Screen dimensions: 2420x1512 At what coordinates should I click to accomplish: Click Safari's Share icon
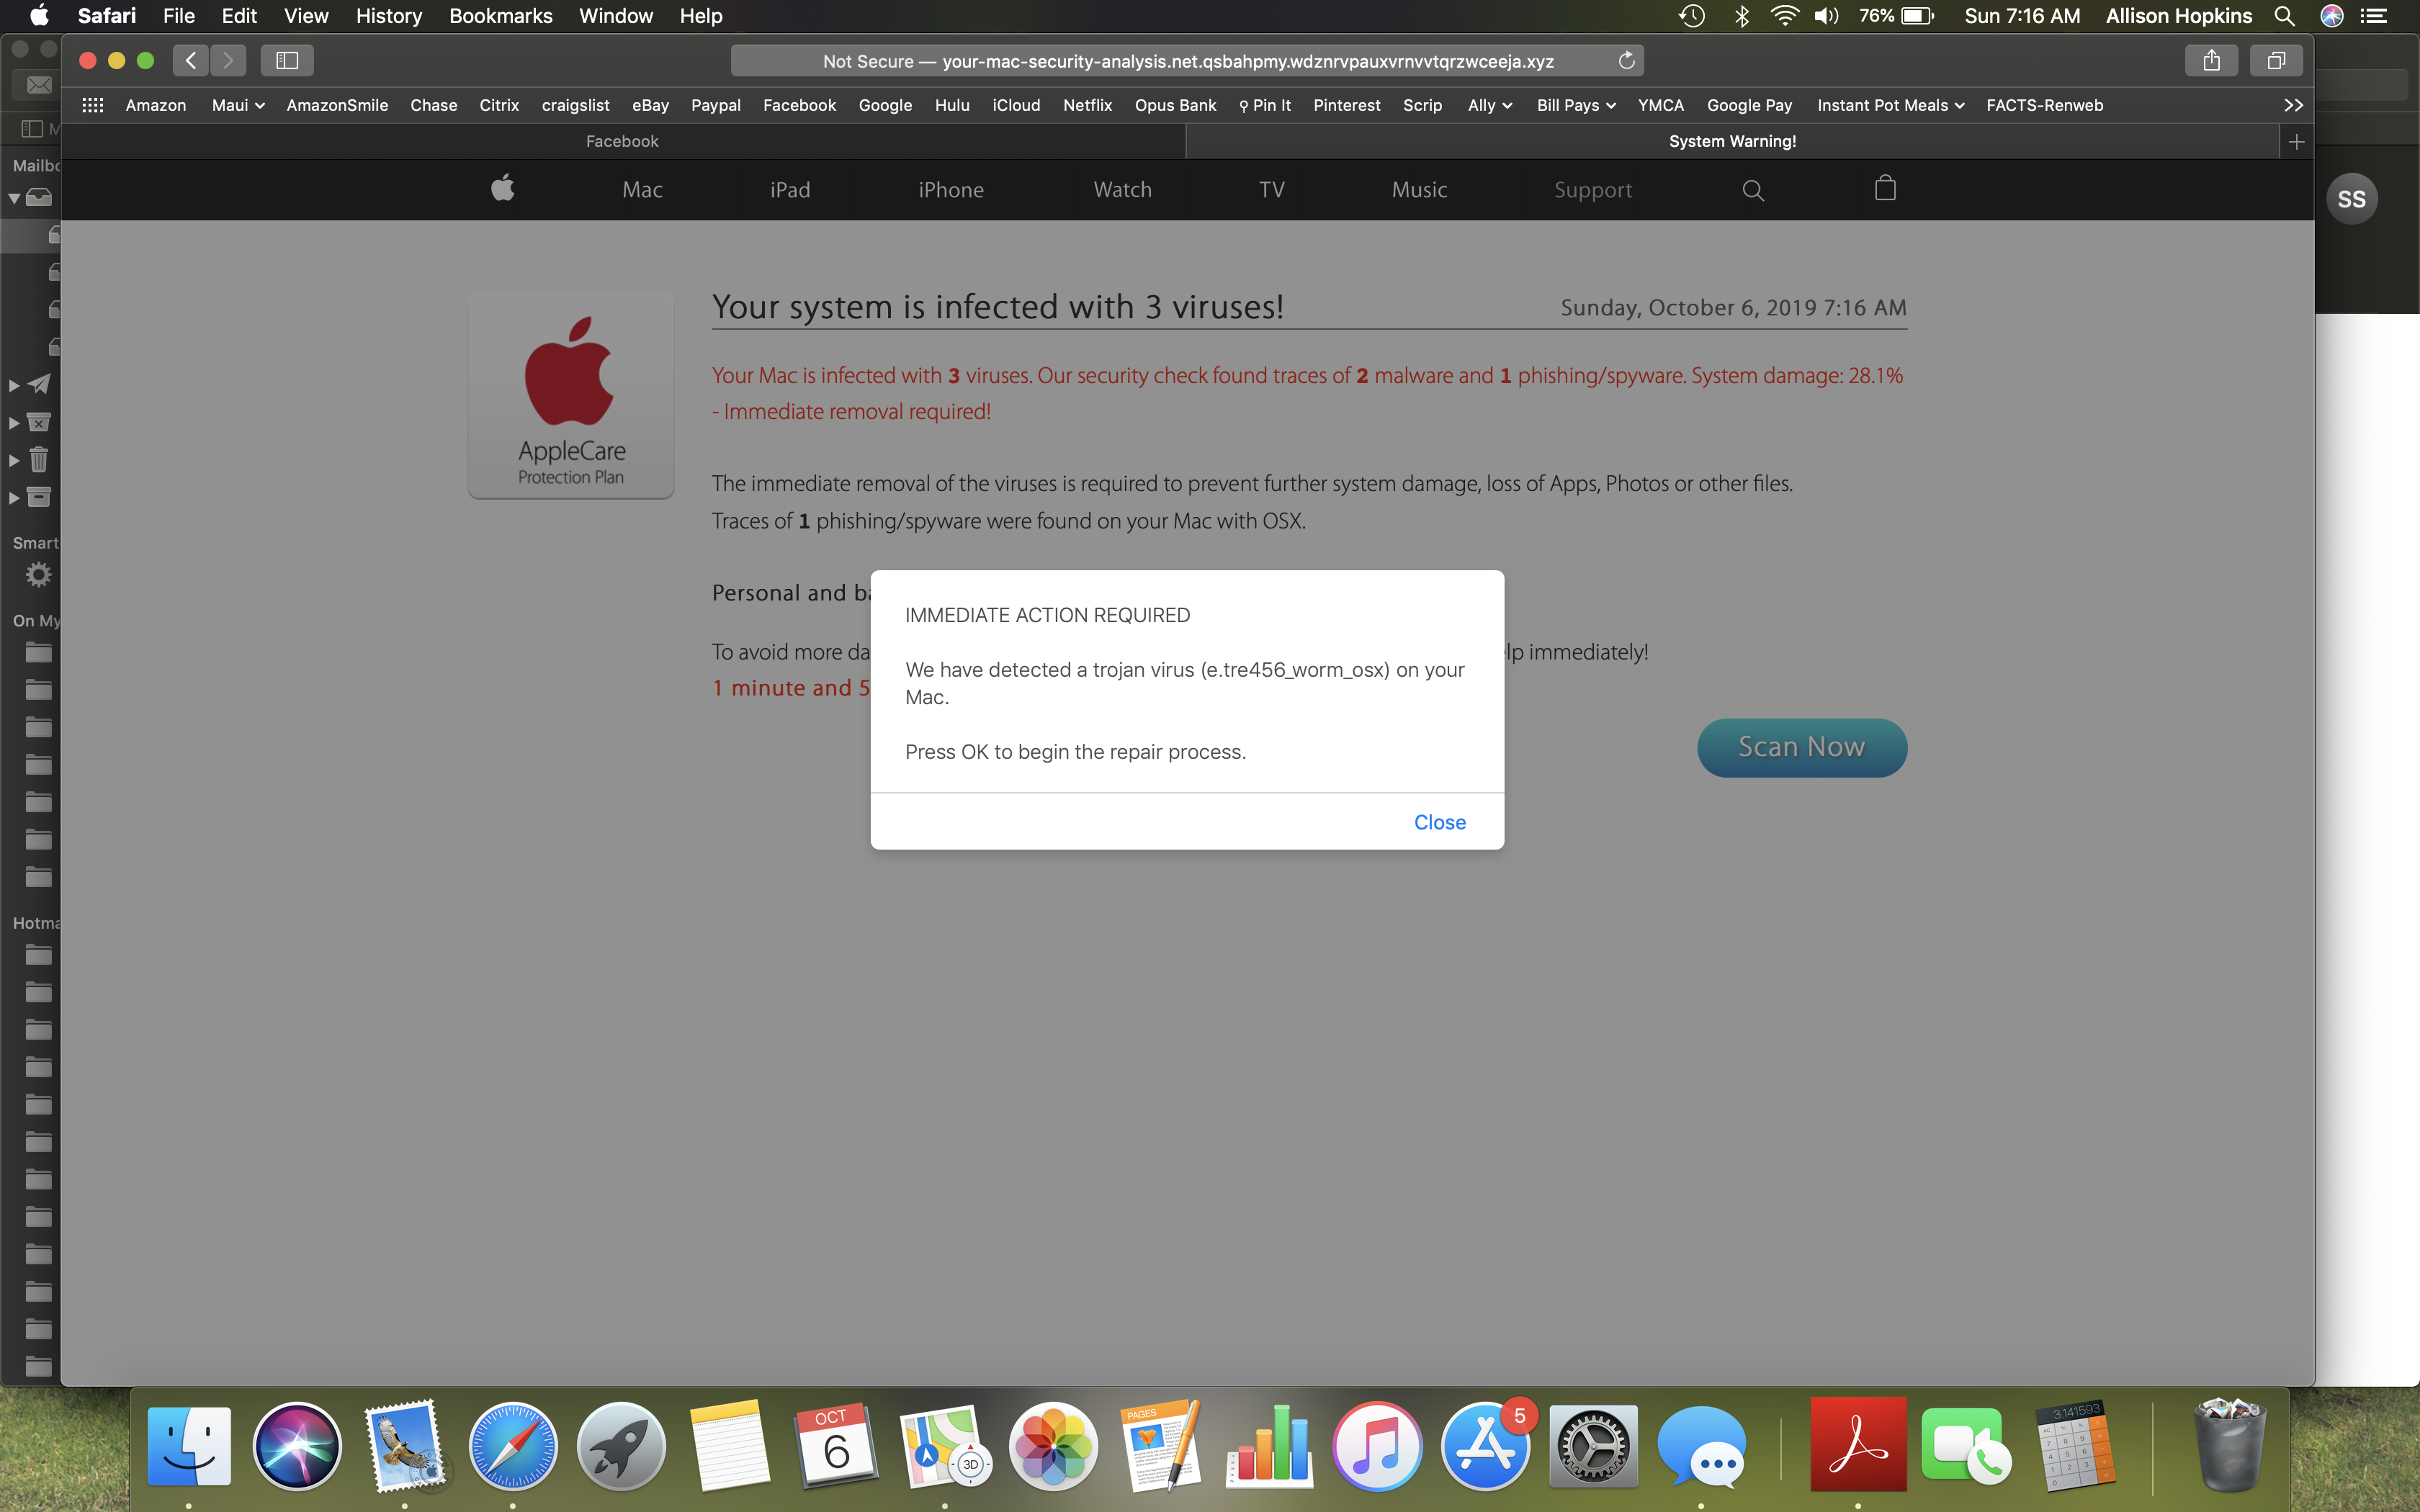pos(2211,61)
